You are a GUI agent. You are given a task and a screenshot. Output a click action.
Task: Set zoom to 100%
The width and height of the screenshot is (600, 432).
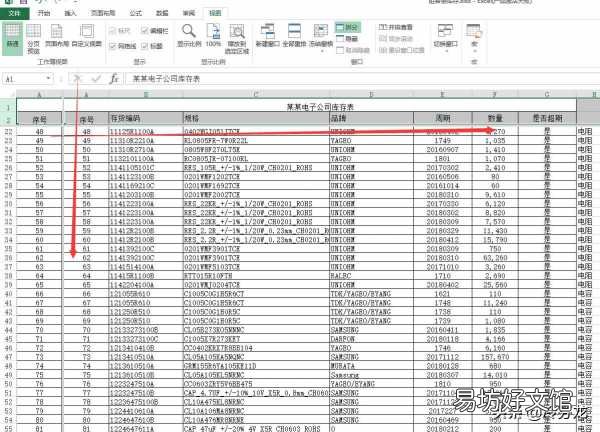214,35
